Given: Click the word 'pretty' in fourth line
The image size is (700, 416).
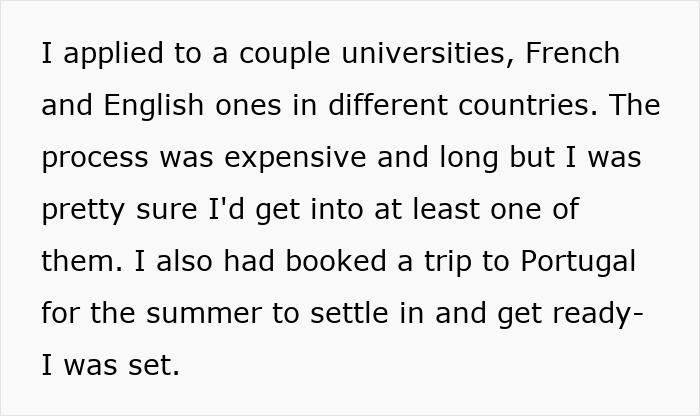Looking at the screenshot, I should click(83, 210).
